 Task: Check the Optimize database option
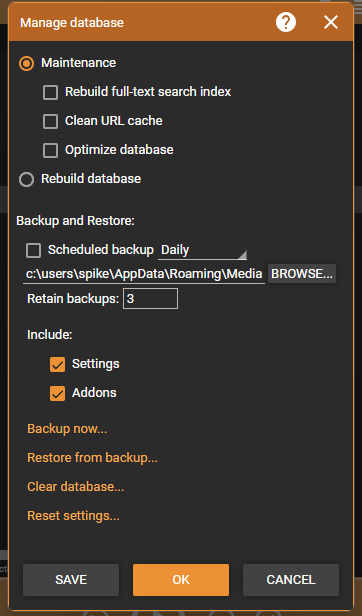pos(50,150)
